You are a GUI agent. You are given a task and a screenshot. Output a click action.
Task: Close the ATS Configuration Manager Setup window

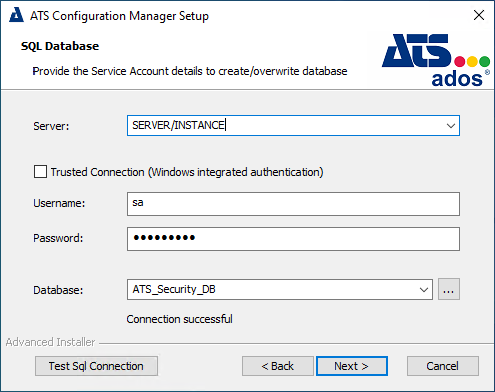tap(479, 15)
